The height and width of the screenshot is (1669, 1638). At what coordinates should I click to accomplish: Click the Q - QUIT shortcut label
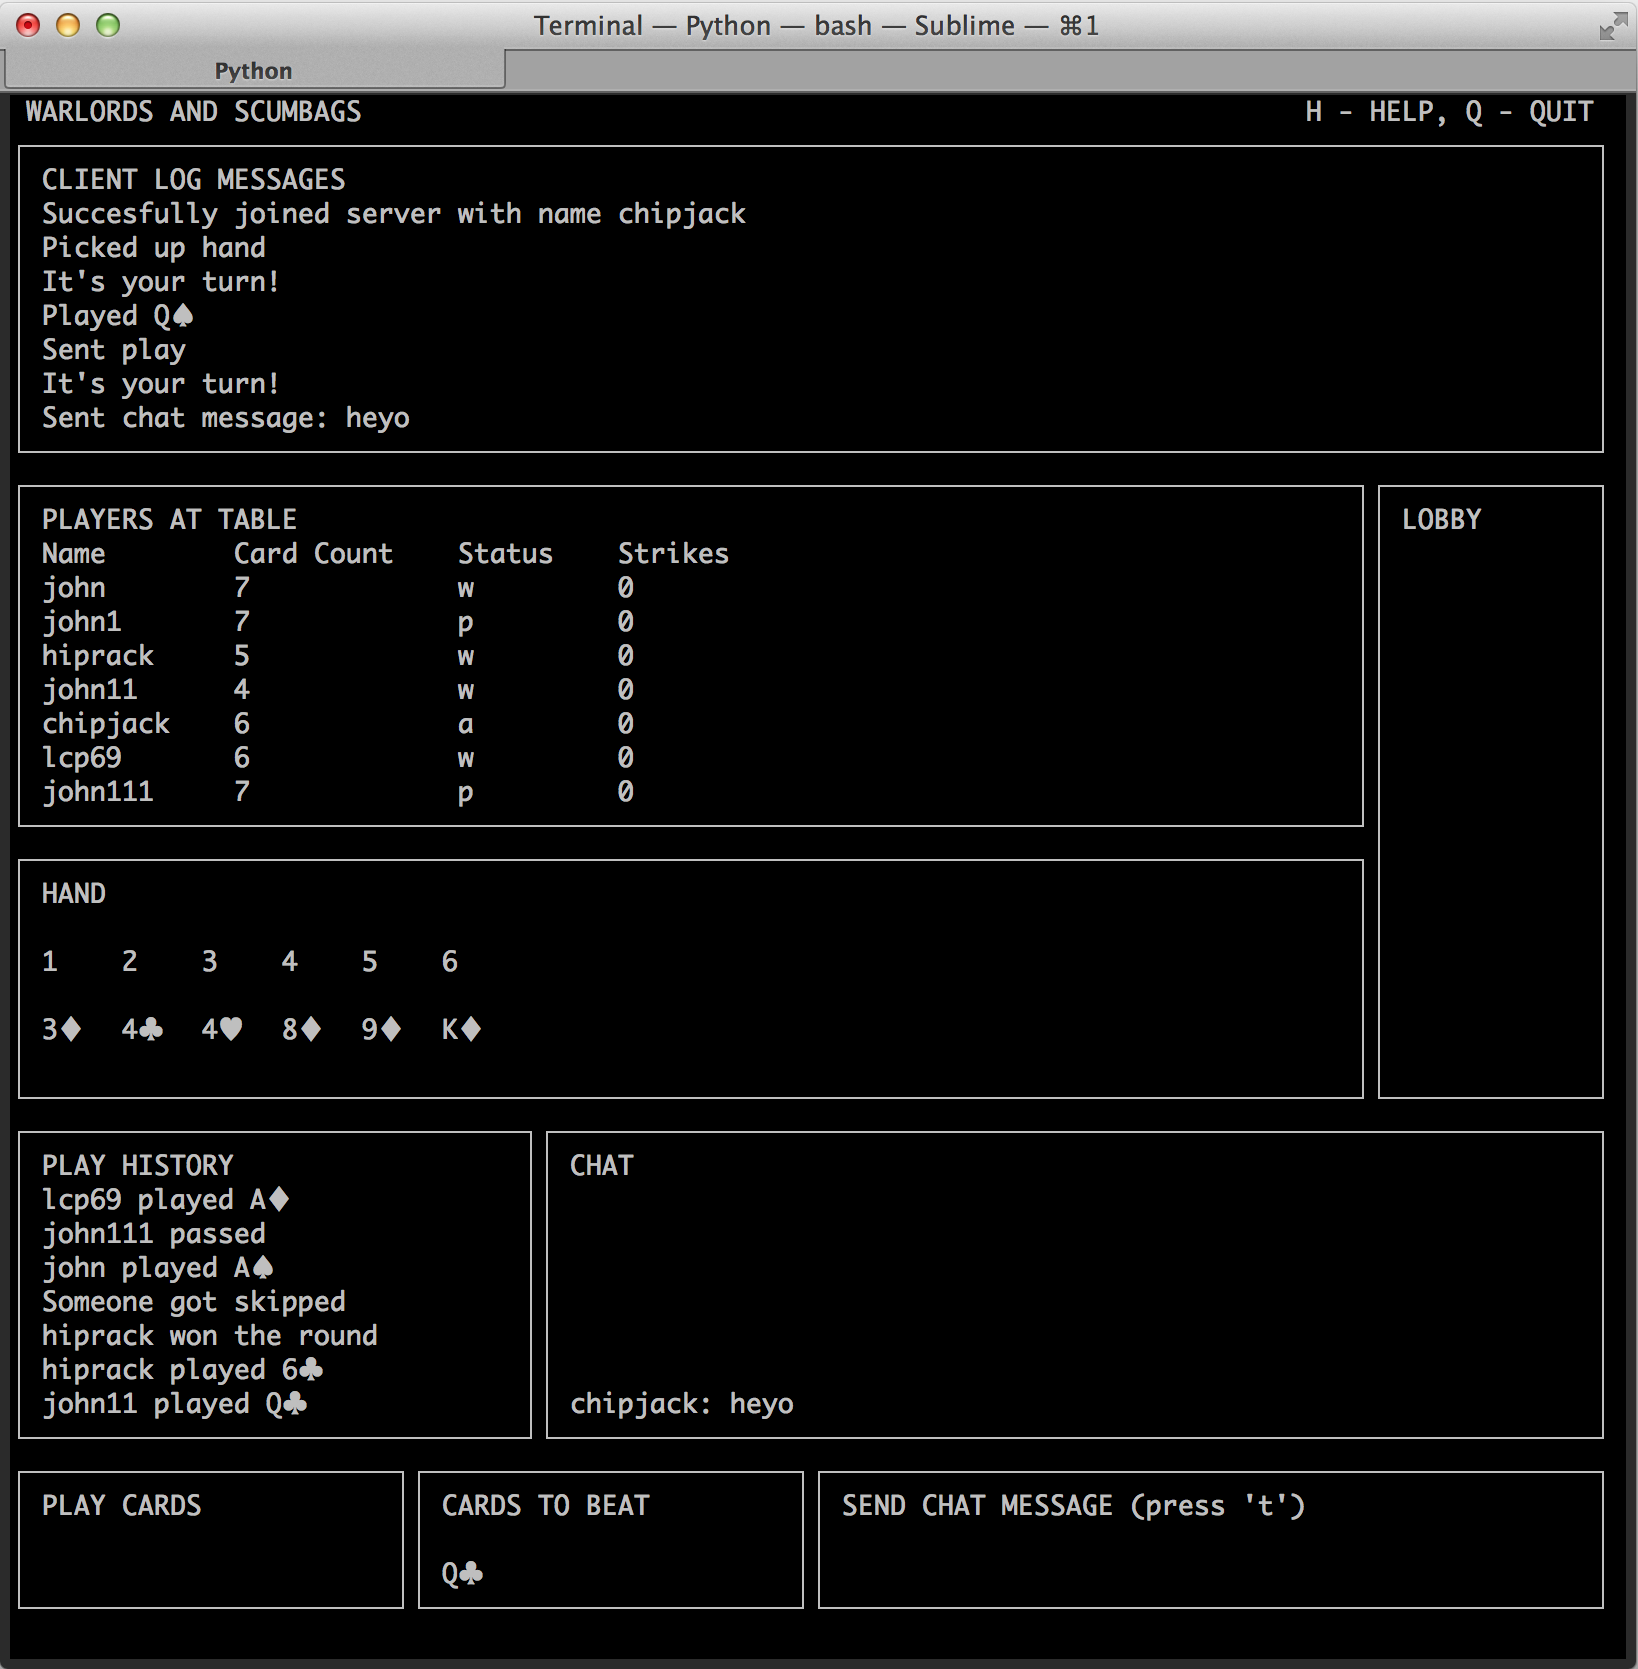(x=1530, y=112)
